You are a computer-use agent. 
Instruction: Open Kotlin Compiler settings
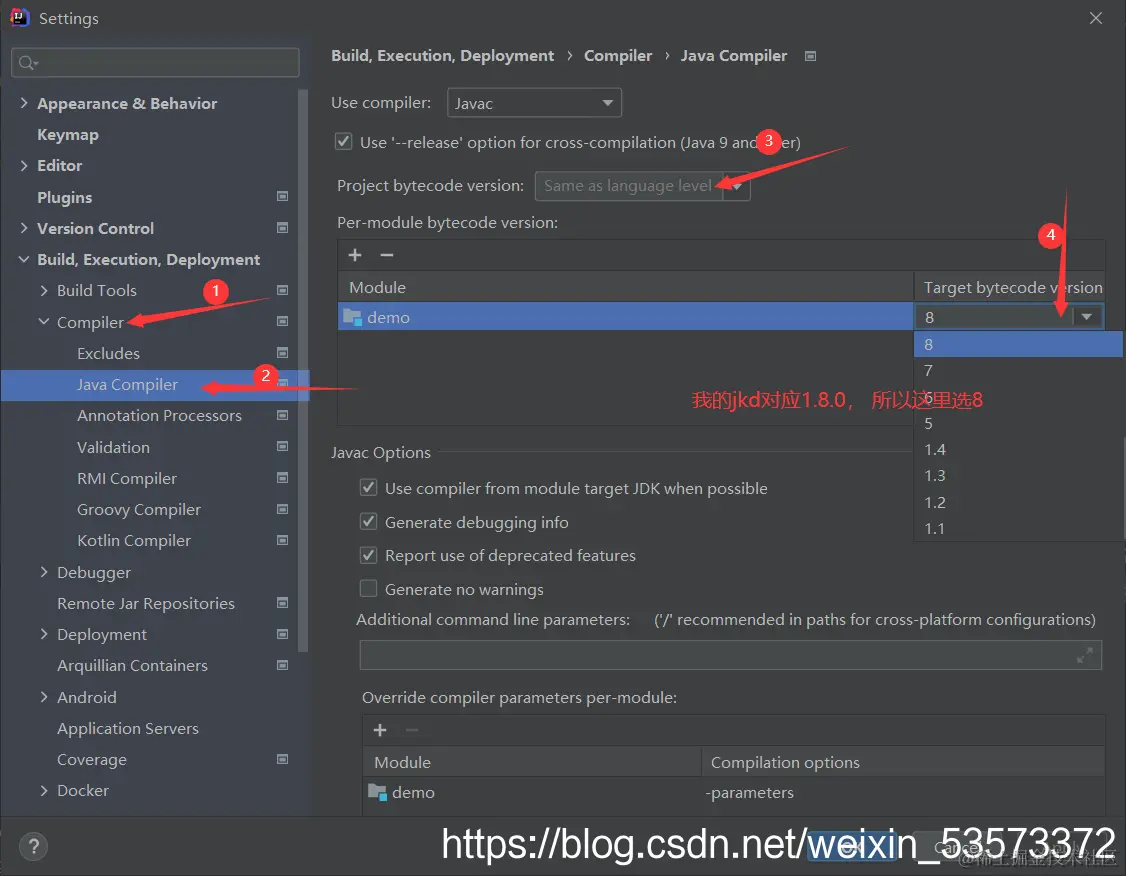click(x=134, y=540)
